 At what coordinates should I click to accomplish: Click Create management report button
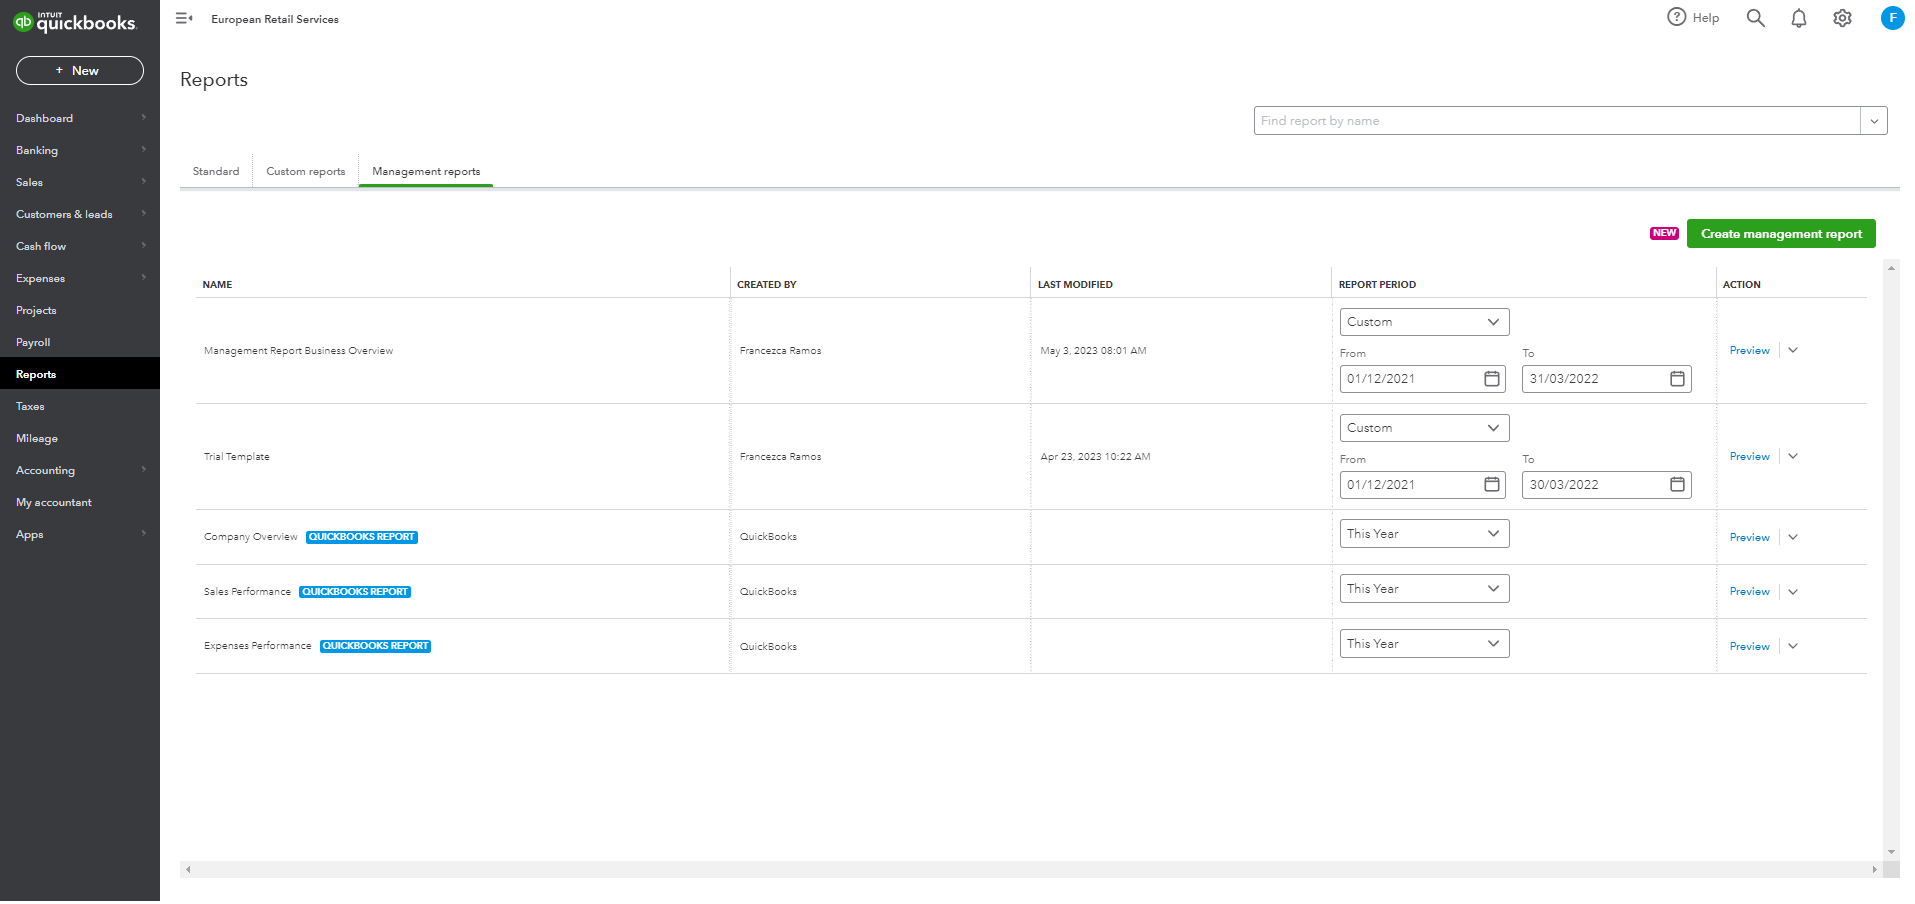(x=1780, y=234)
